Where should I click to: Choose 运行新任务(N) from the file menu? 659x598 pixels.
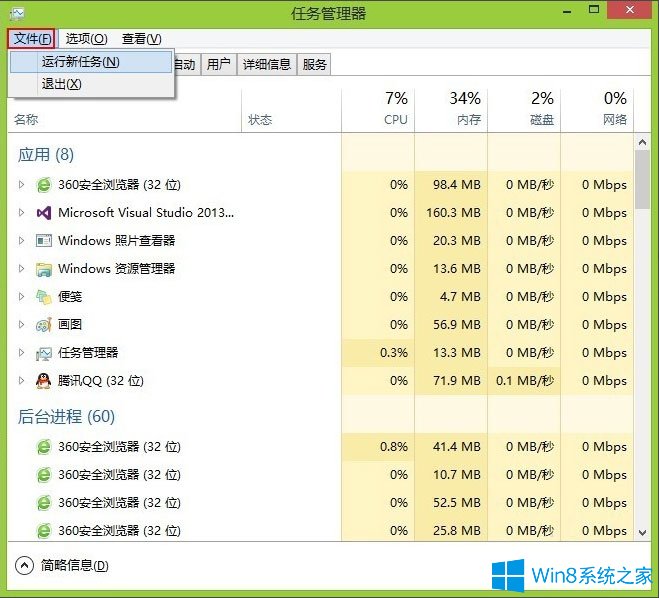click(80, 62)
